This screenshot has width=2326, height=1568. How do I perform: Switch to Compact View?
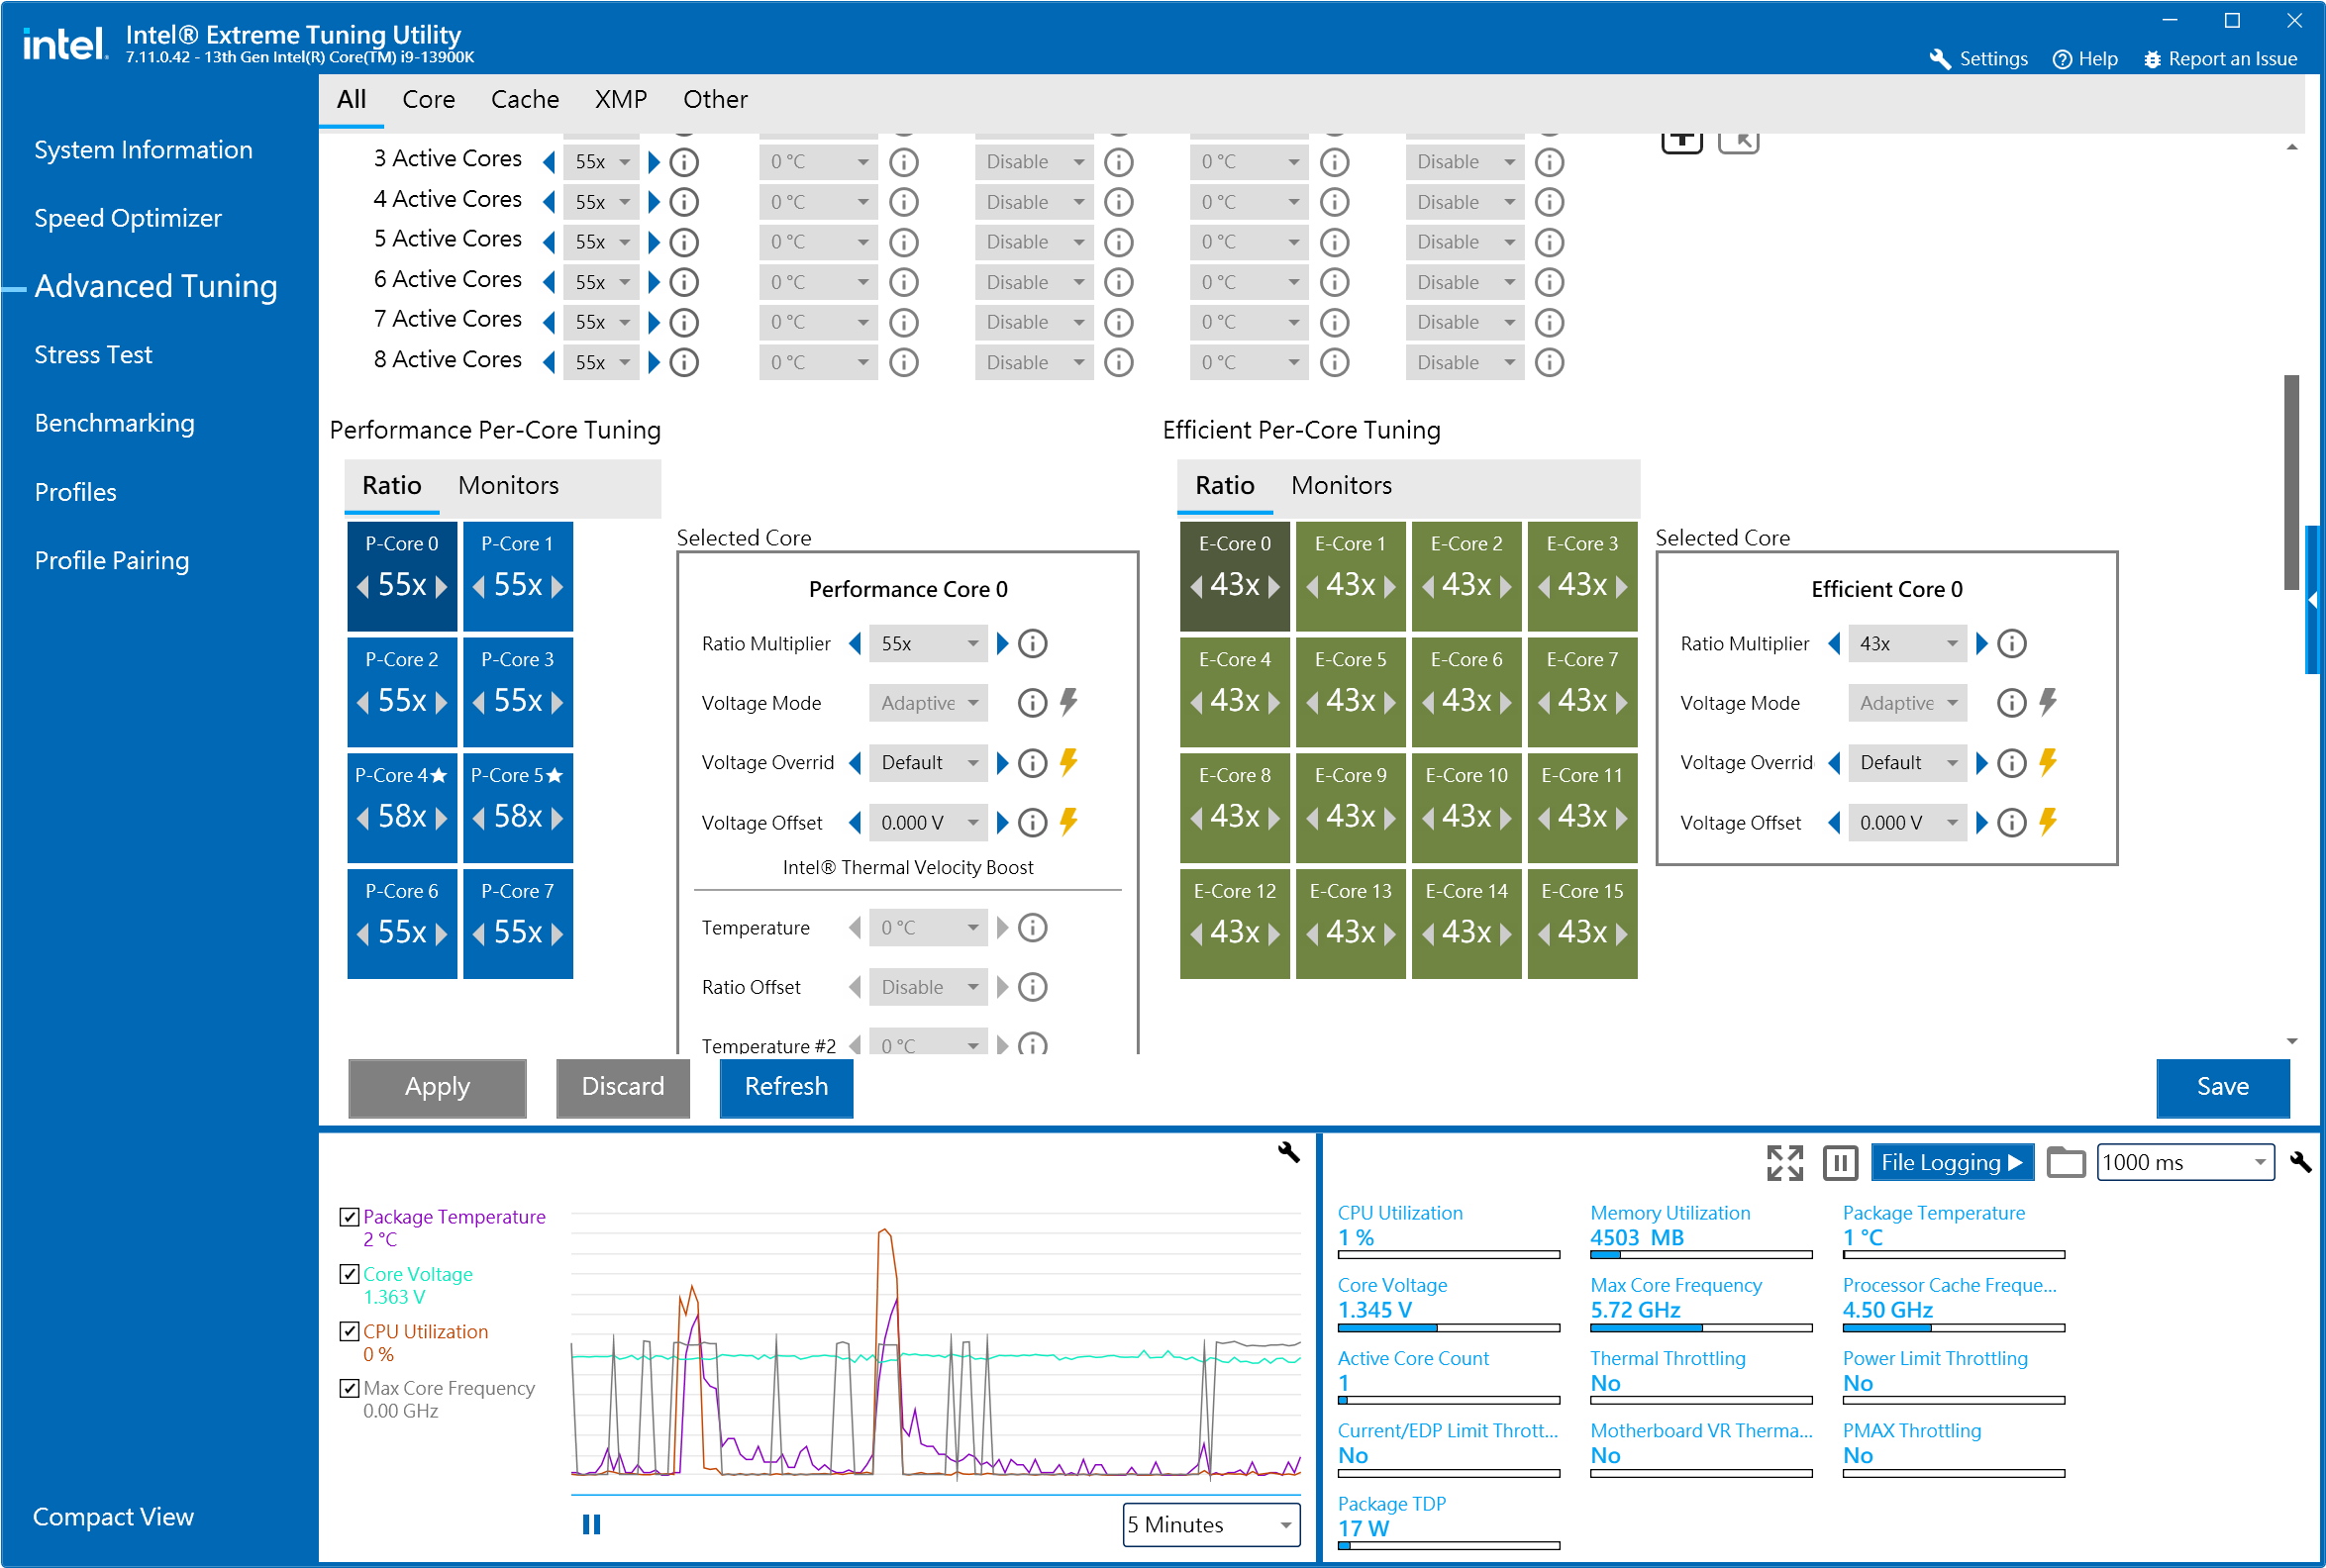(x=113, y=1517)
